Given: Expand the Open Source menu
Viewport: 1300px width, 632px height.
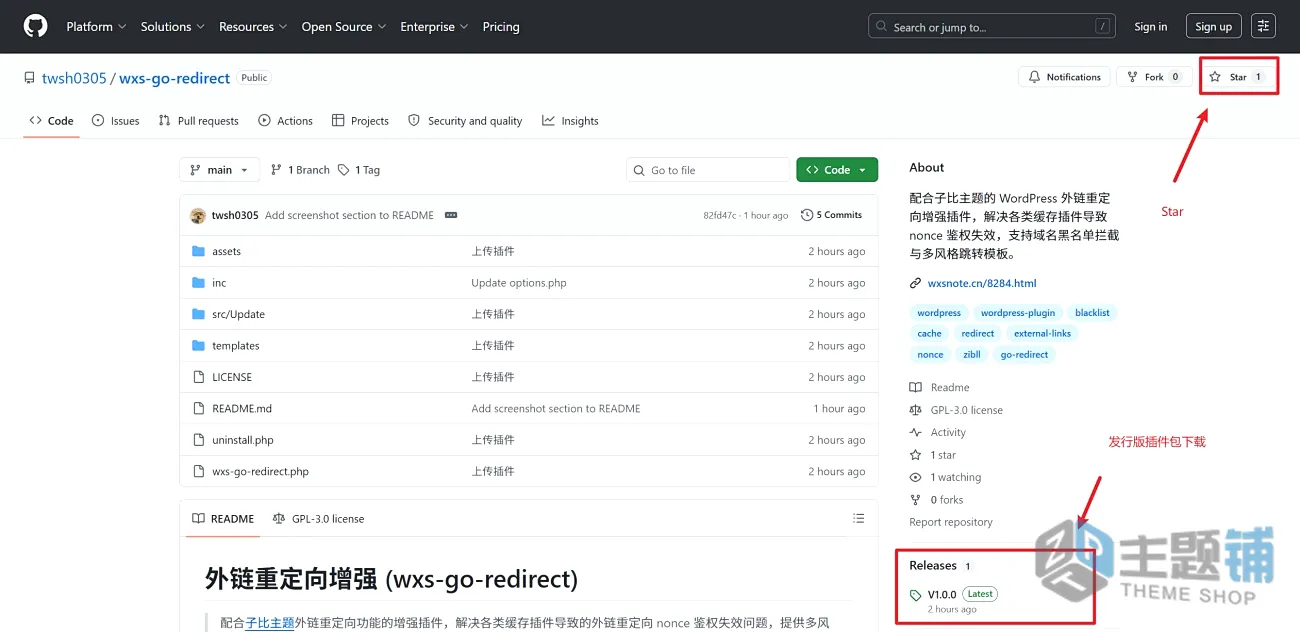Looking at the screenshot, I should pyautogui.click(x=344, y=27).
